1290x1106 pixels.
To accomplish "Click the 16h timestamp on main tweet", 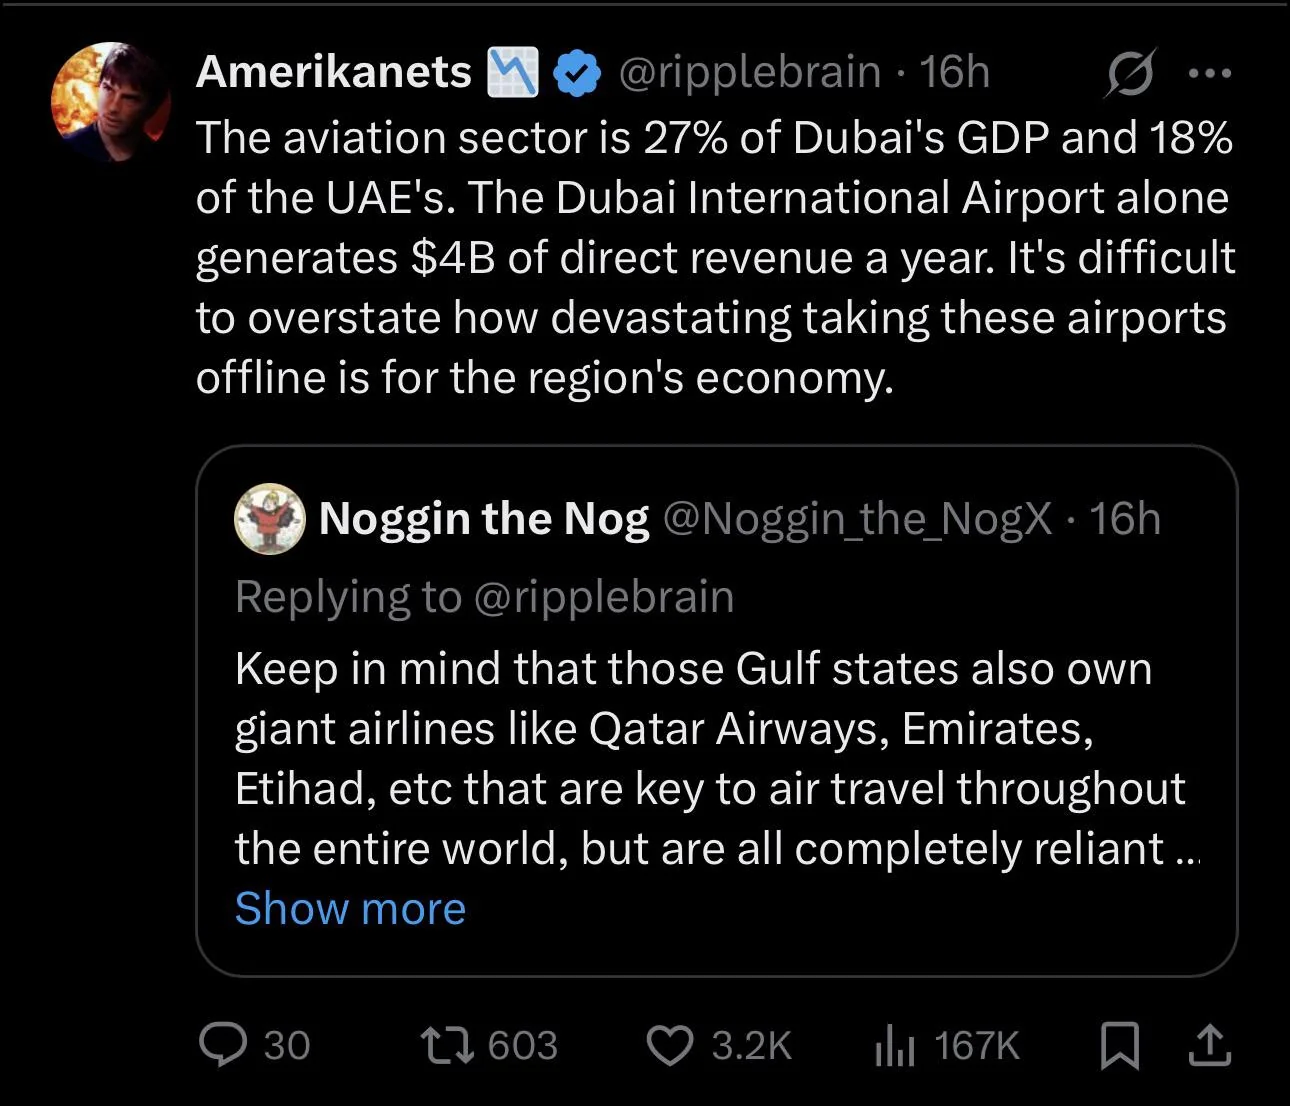I will point(954,72).
